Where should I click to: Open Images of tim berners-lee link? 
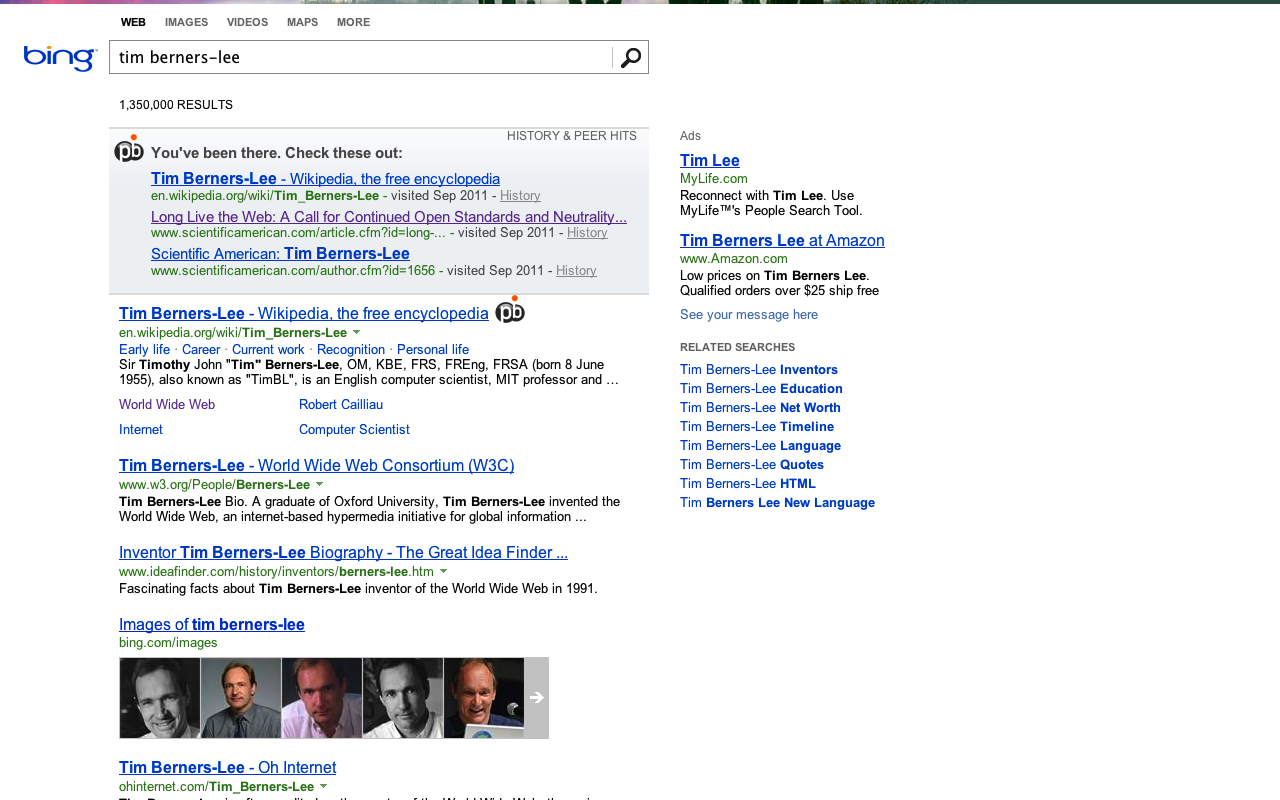point(212,625)
